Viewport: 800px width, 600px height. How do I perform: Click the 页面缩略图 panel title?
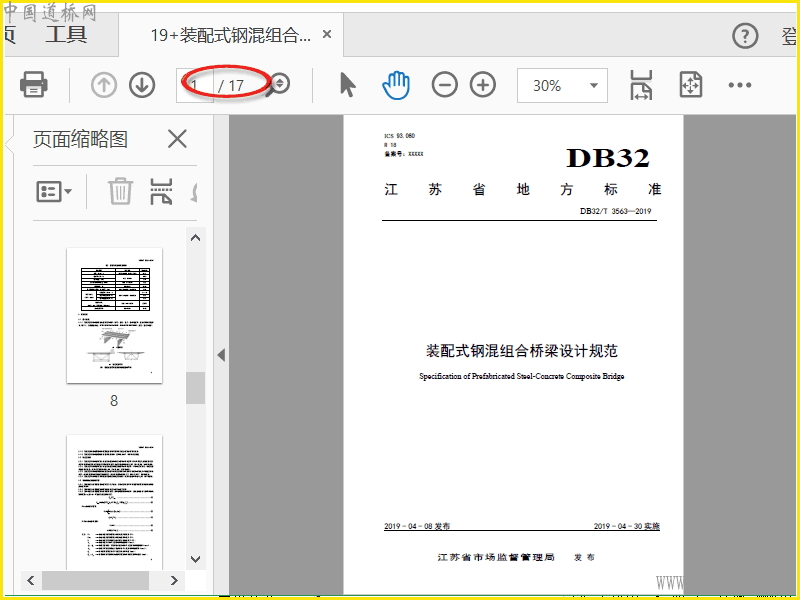[x=80, y=139]
